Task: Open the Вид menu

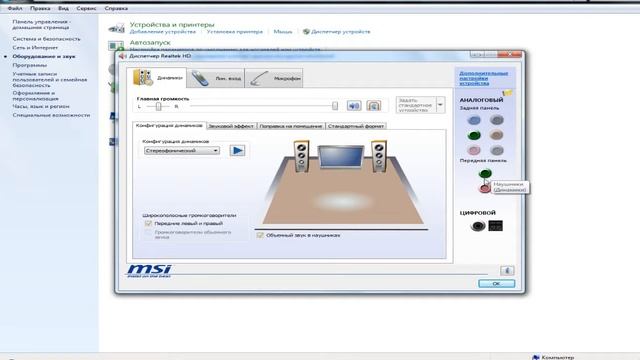Action: coord(63,8)
